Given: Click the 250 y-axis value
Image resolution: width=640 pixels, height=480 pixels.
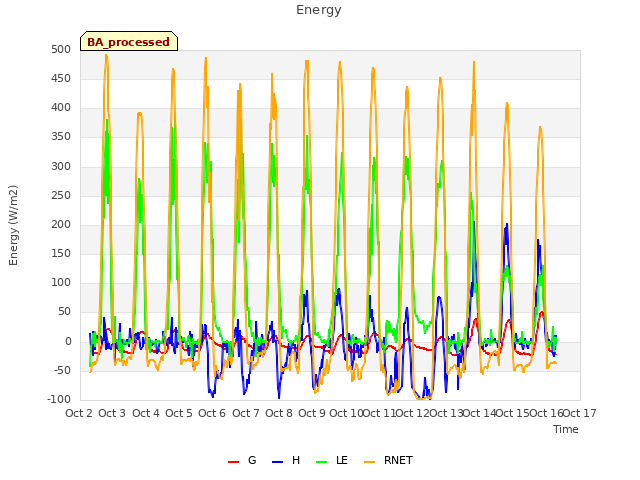Looking at the screenshot, I should [x=61, y=195].
